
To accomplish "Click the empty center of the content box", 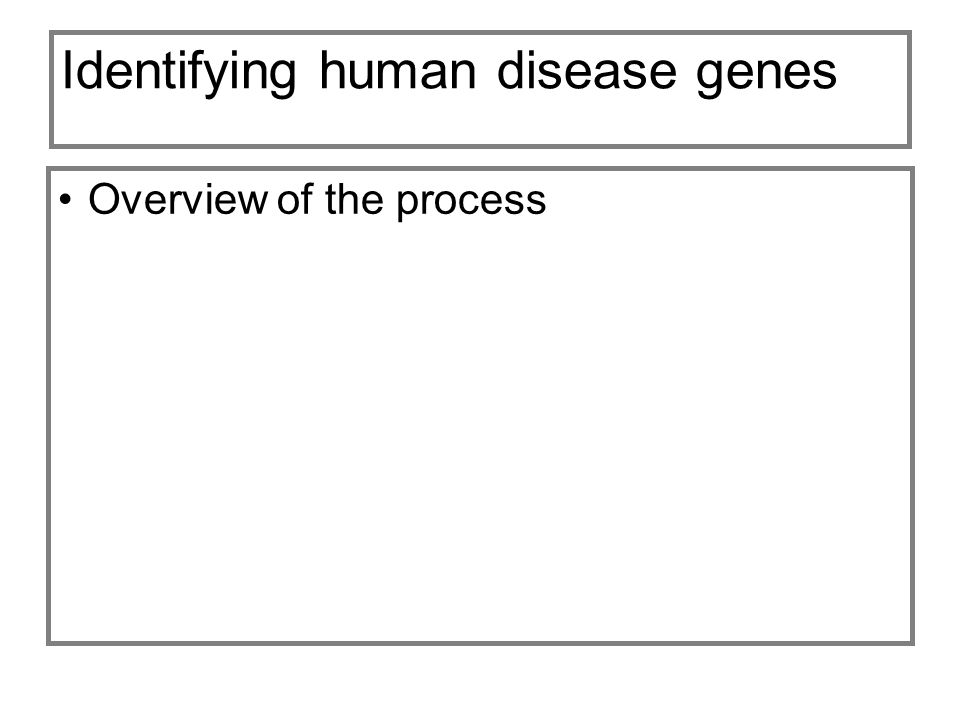I will coord(481,429).
